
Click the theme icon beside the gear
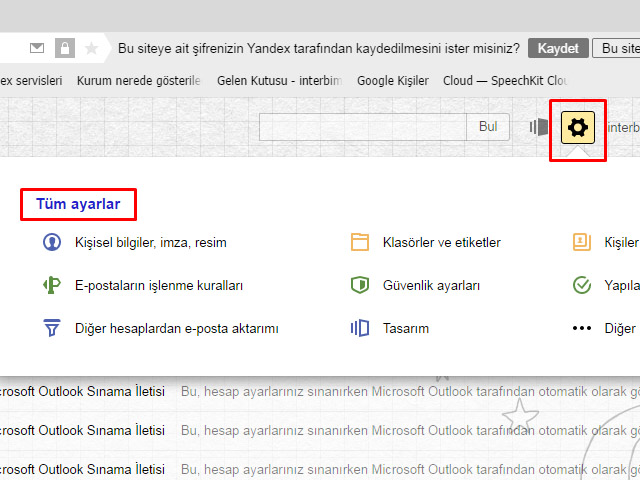(x=540, y=127)
